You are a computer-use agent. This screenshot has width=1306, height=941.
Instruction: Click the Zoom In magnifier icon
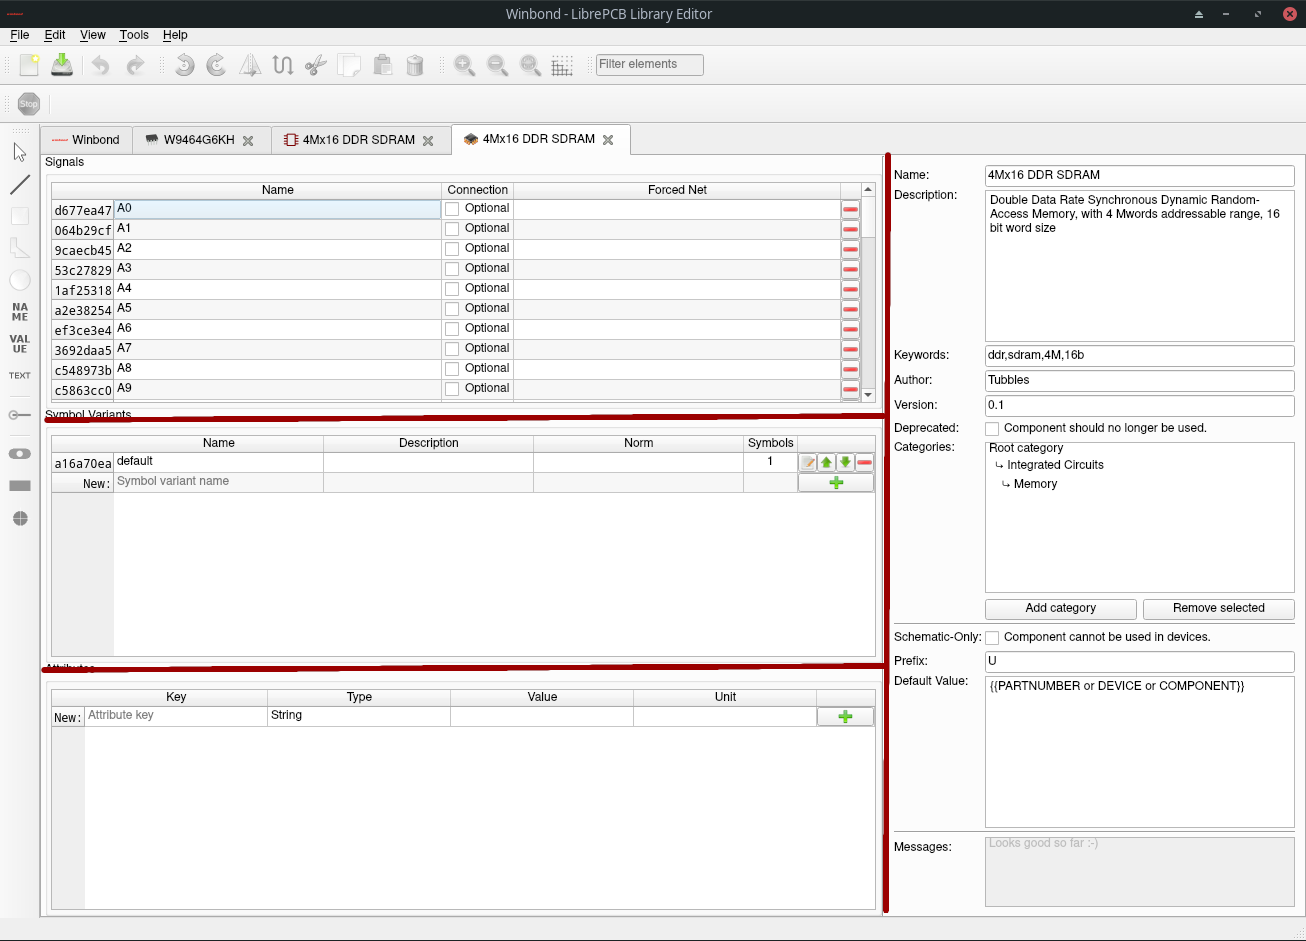coord(464,66)
